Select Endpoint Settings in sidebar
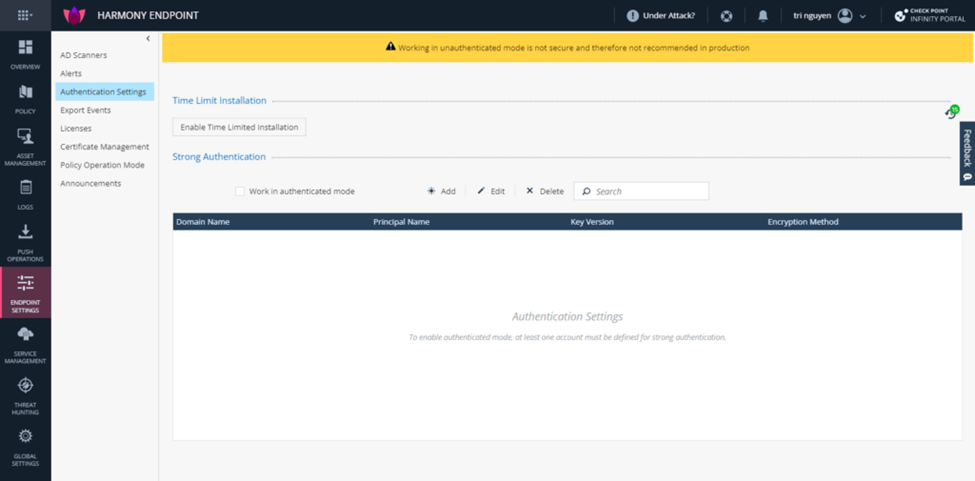 (x=25, y=293)
